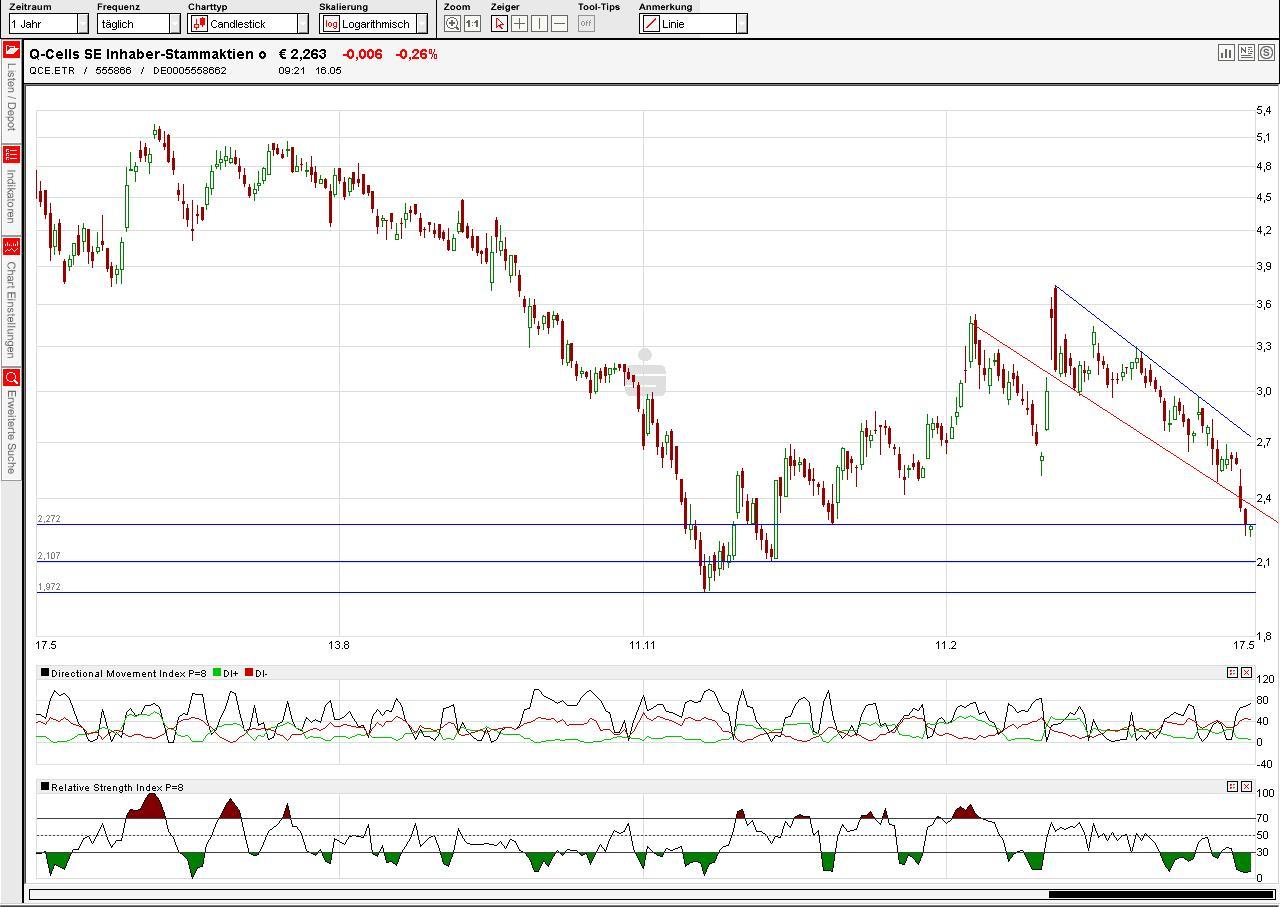The height and width of the screenshot is (907, 1280).
Task: Open the Chart Einstellungen sidebar tab
Action: coord(11,300)
